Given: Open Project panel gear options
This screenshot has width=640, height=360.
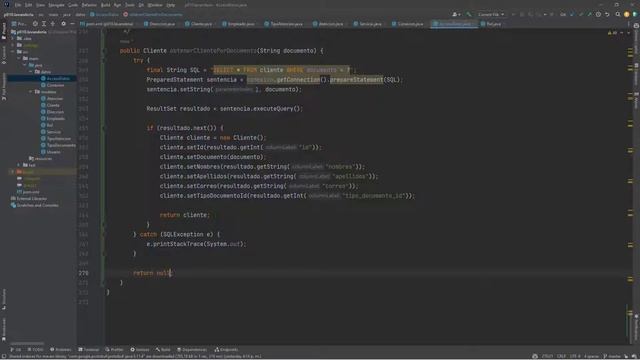Looking at the screenshot, I should click(63, 24).
